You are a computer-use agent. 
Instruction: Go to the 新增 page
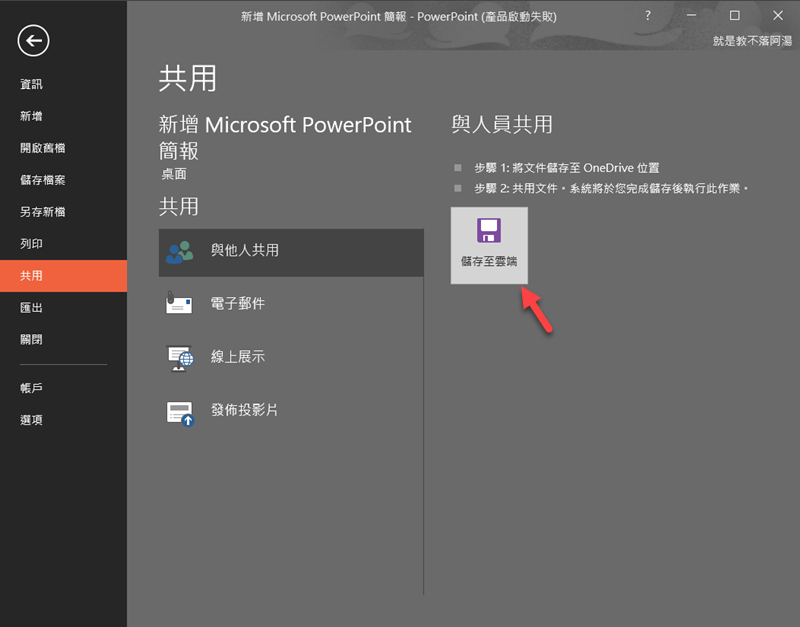32,117
